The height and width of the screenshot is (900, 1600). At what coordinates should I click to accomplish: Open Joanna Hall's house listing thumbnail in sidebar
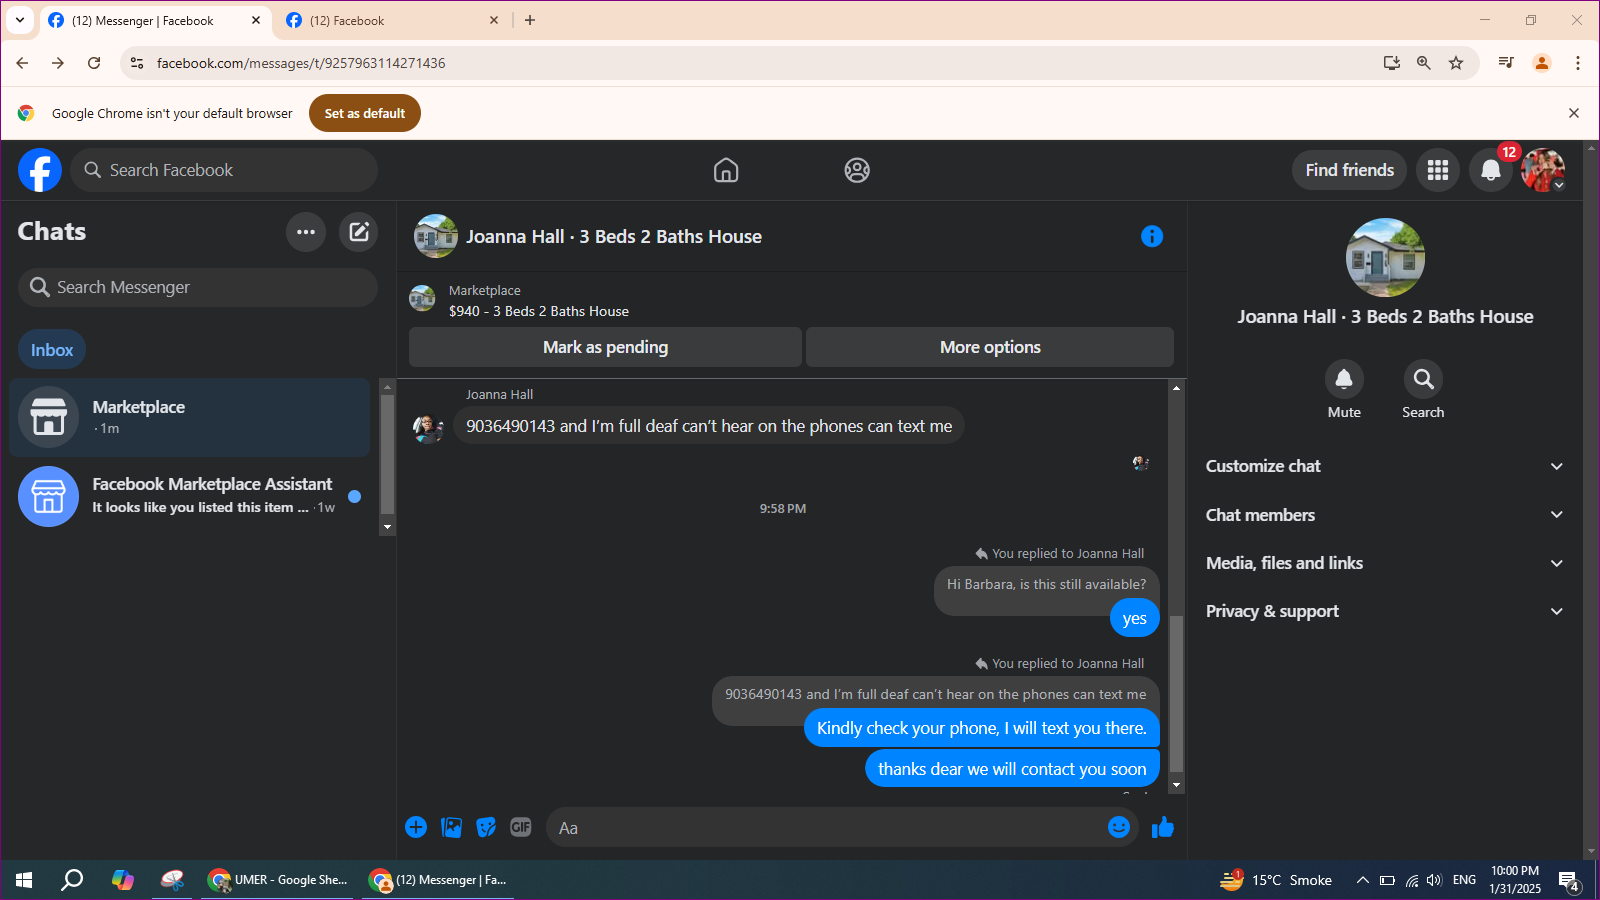(1385, 257)
